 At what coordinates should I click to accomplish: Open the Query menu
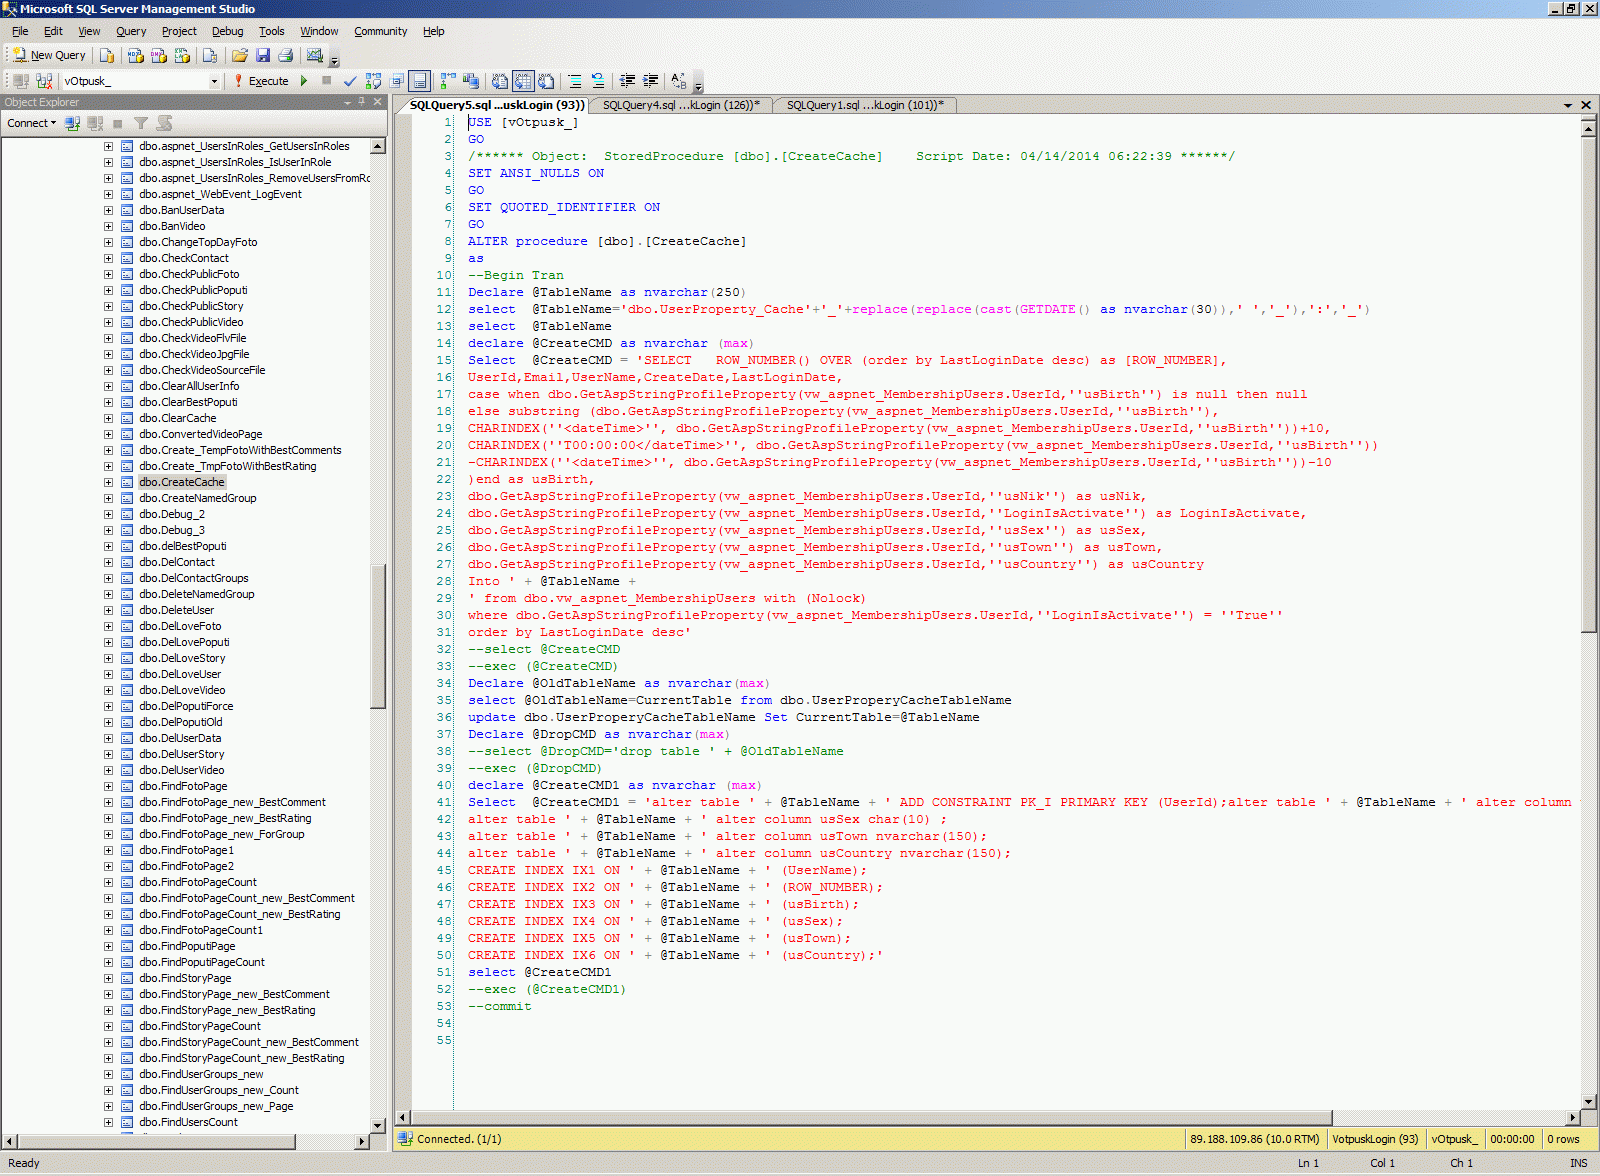point(131,31)
